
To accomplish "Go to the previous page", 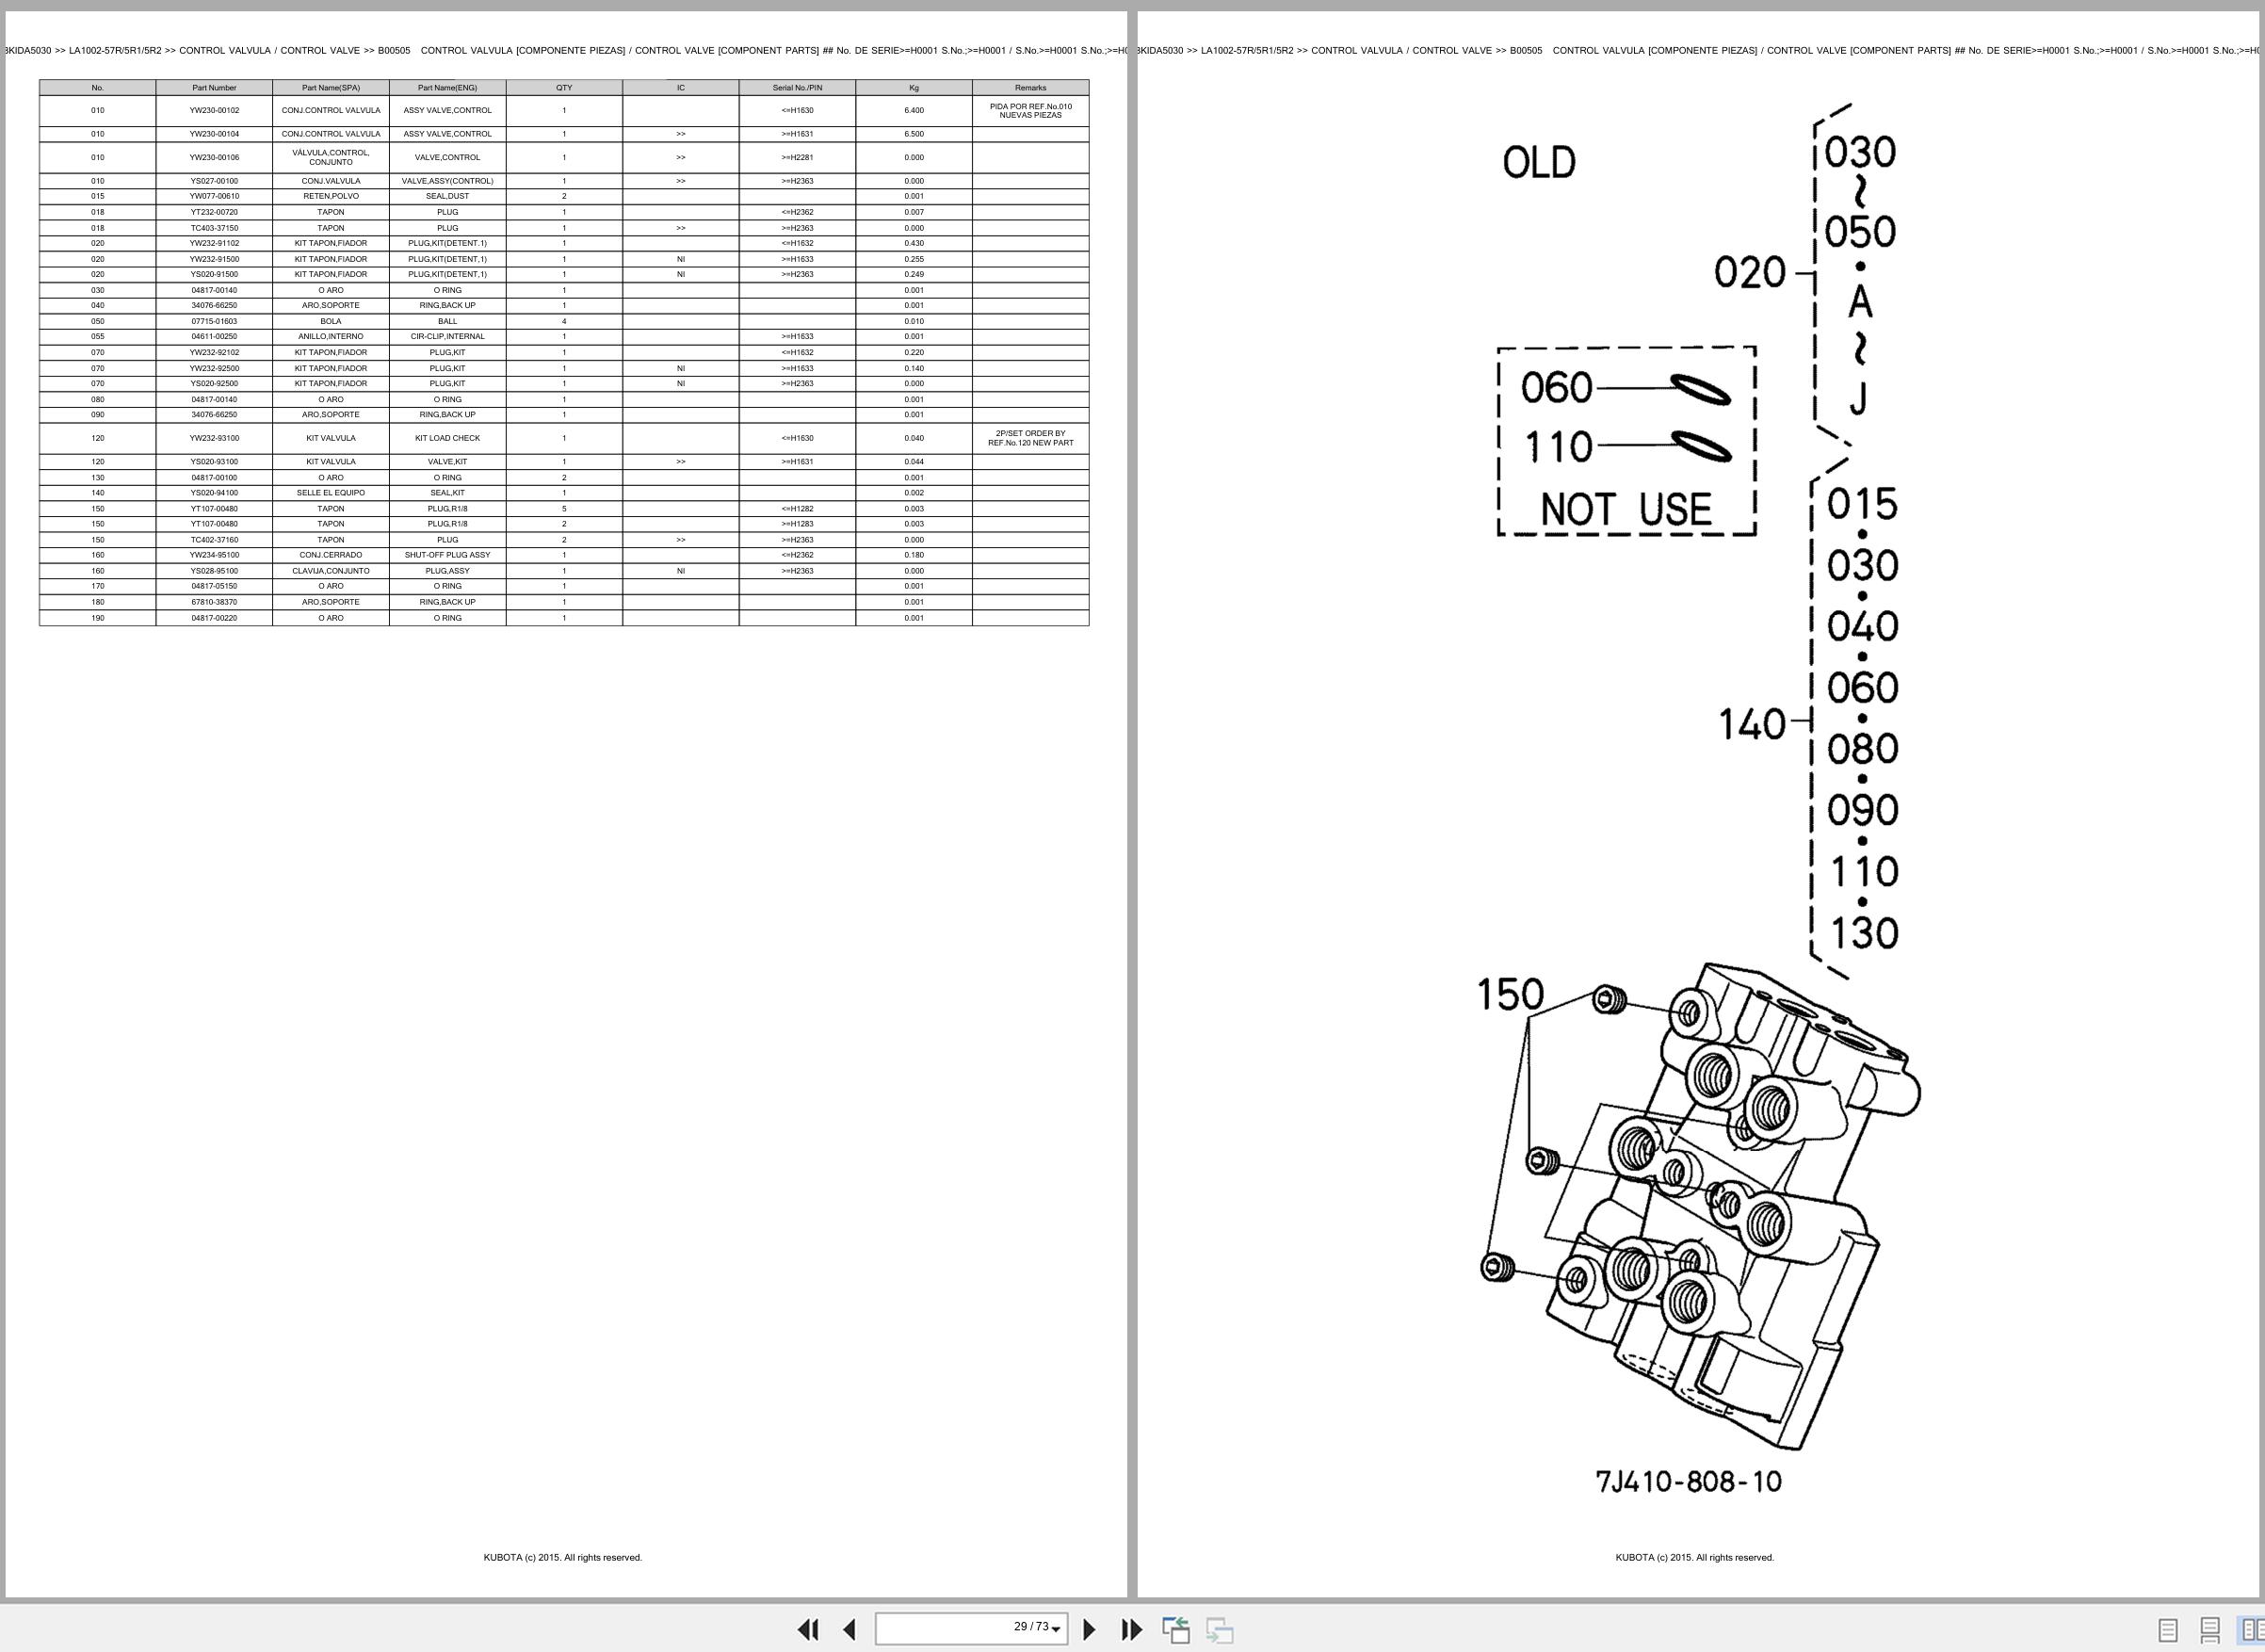I will pyautogui.click(x=849, y=1629).
